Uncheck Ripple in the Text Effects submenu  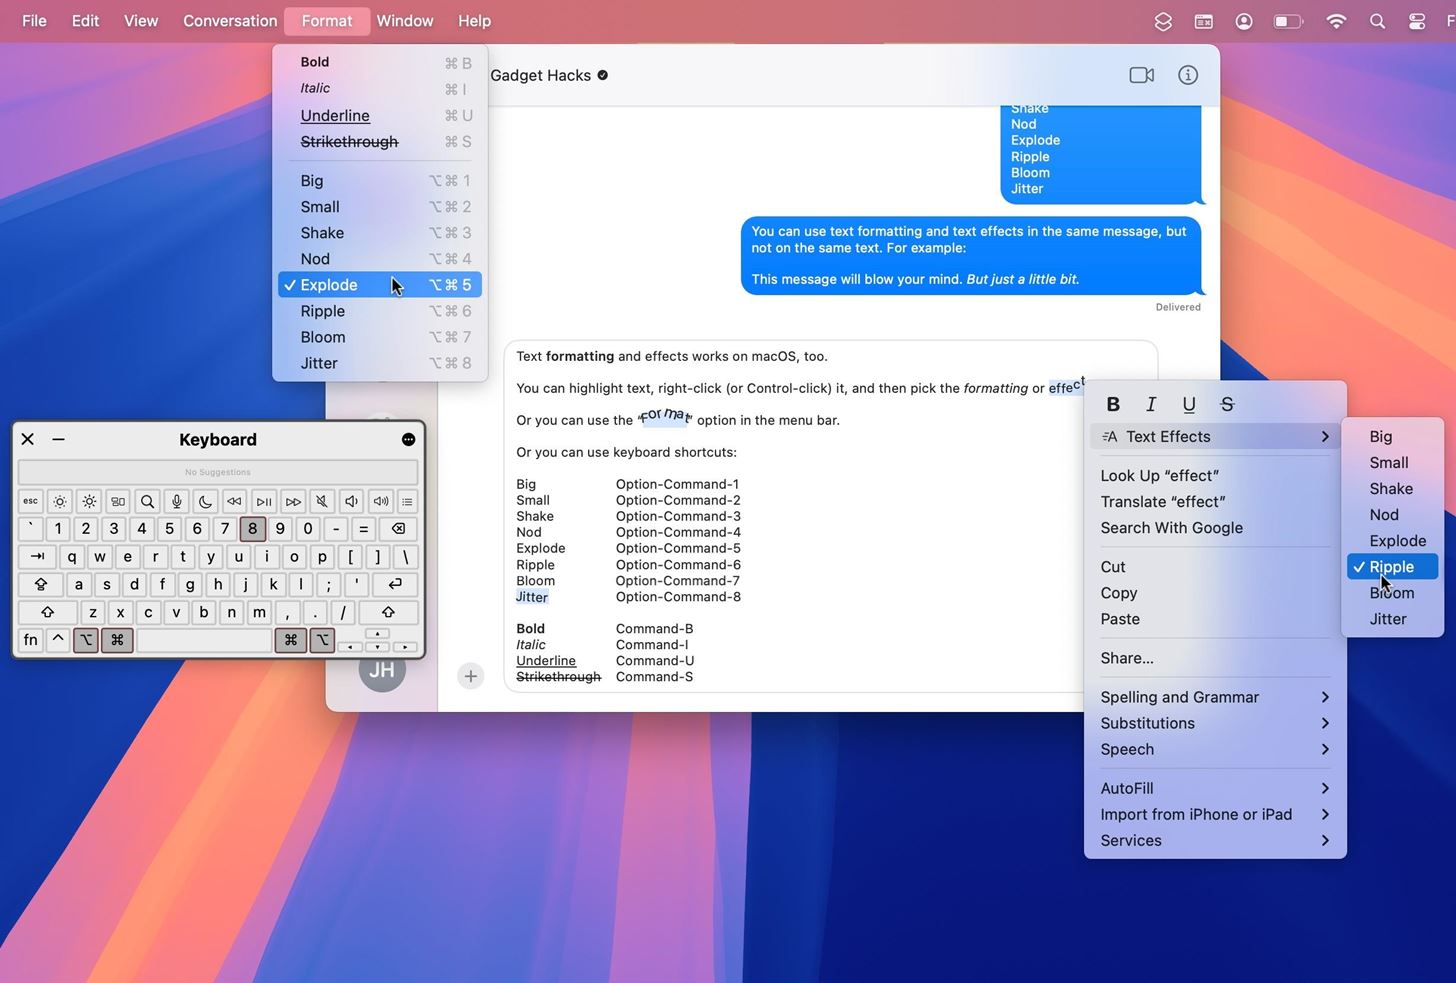[x=1392, y=567]
